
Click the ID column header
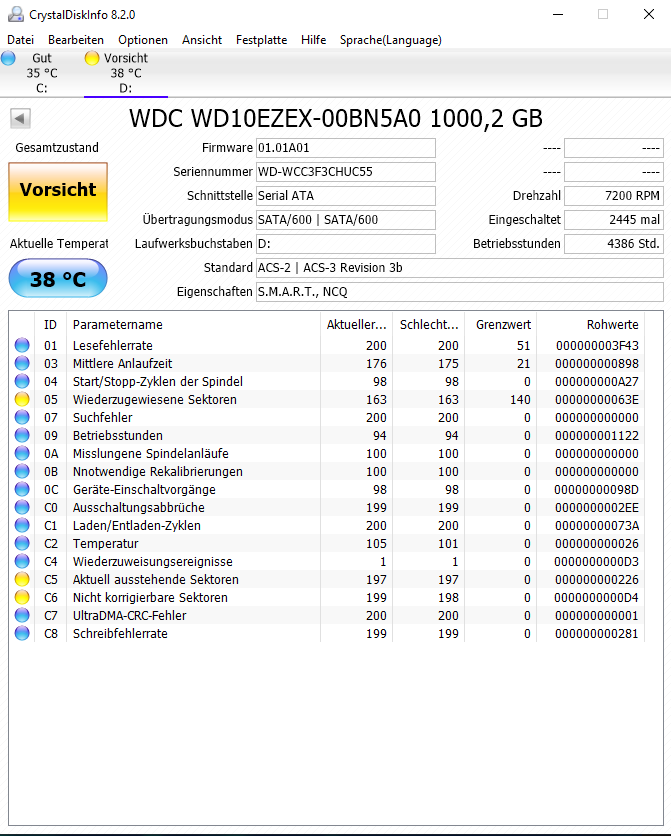pyautogui.click(x=51, y=325)
